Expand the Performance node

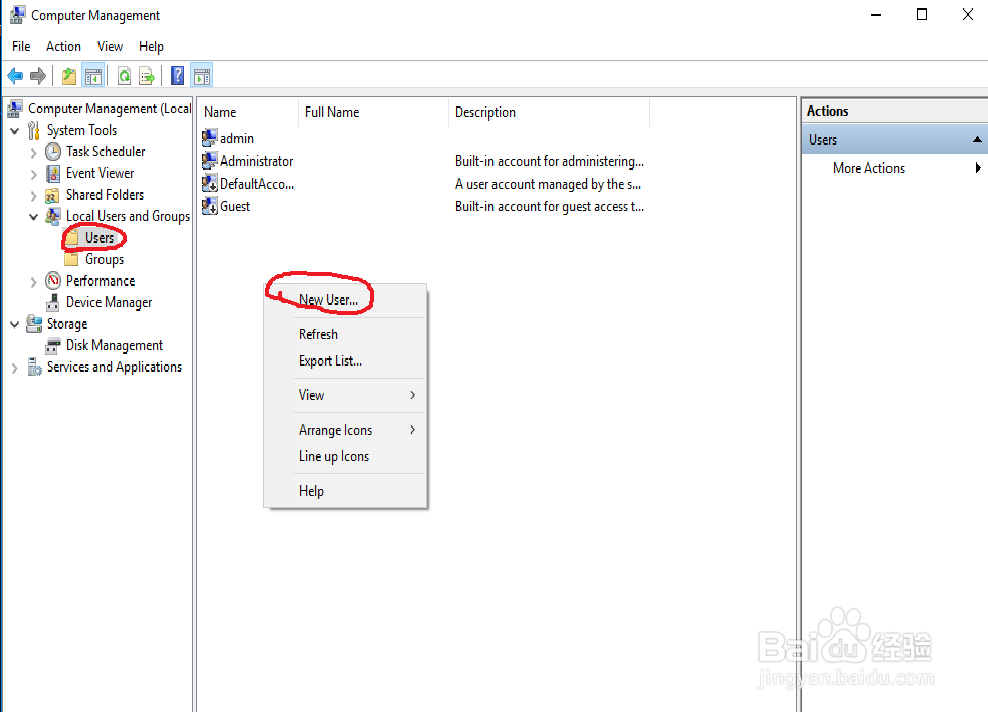tap(33, 282)
